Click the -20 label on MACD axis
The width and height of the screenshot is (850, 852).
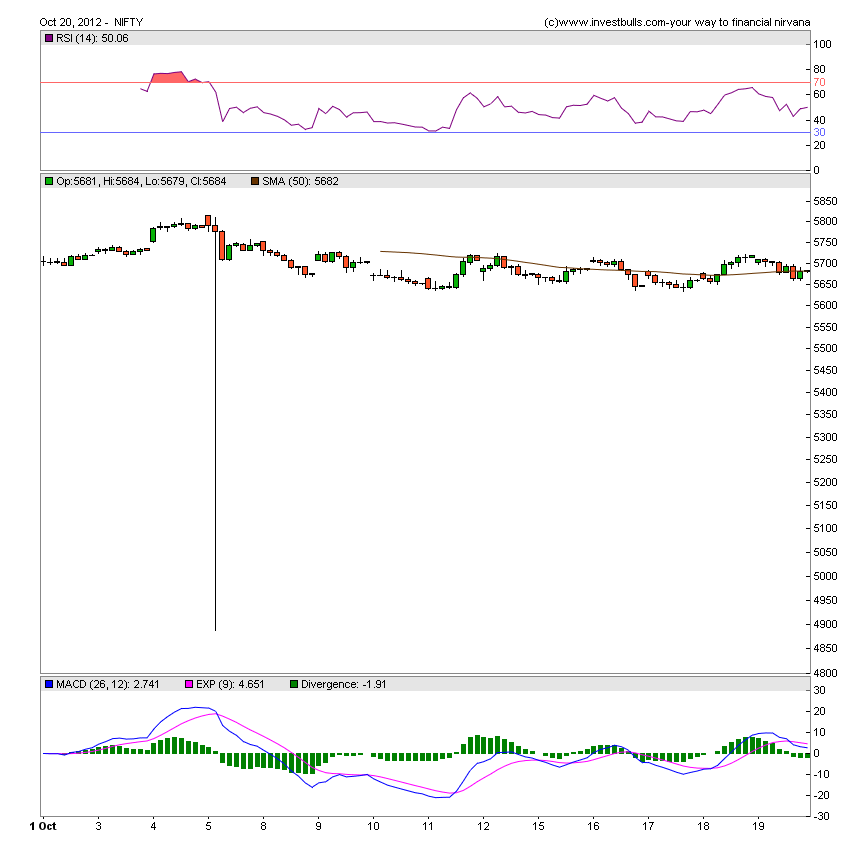(821, 795)
